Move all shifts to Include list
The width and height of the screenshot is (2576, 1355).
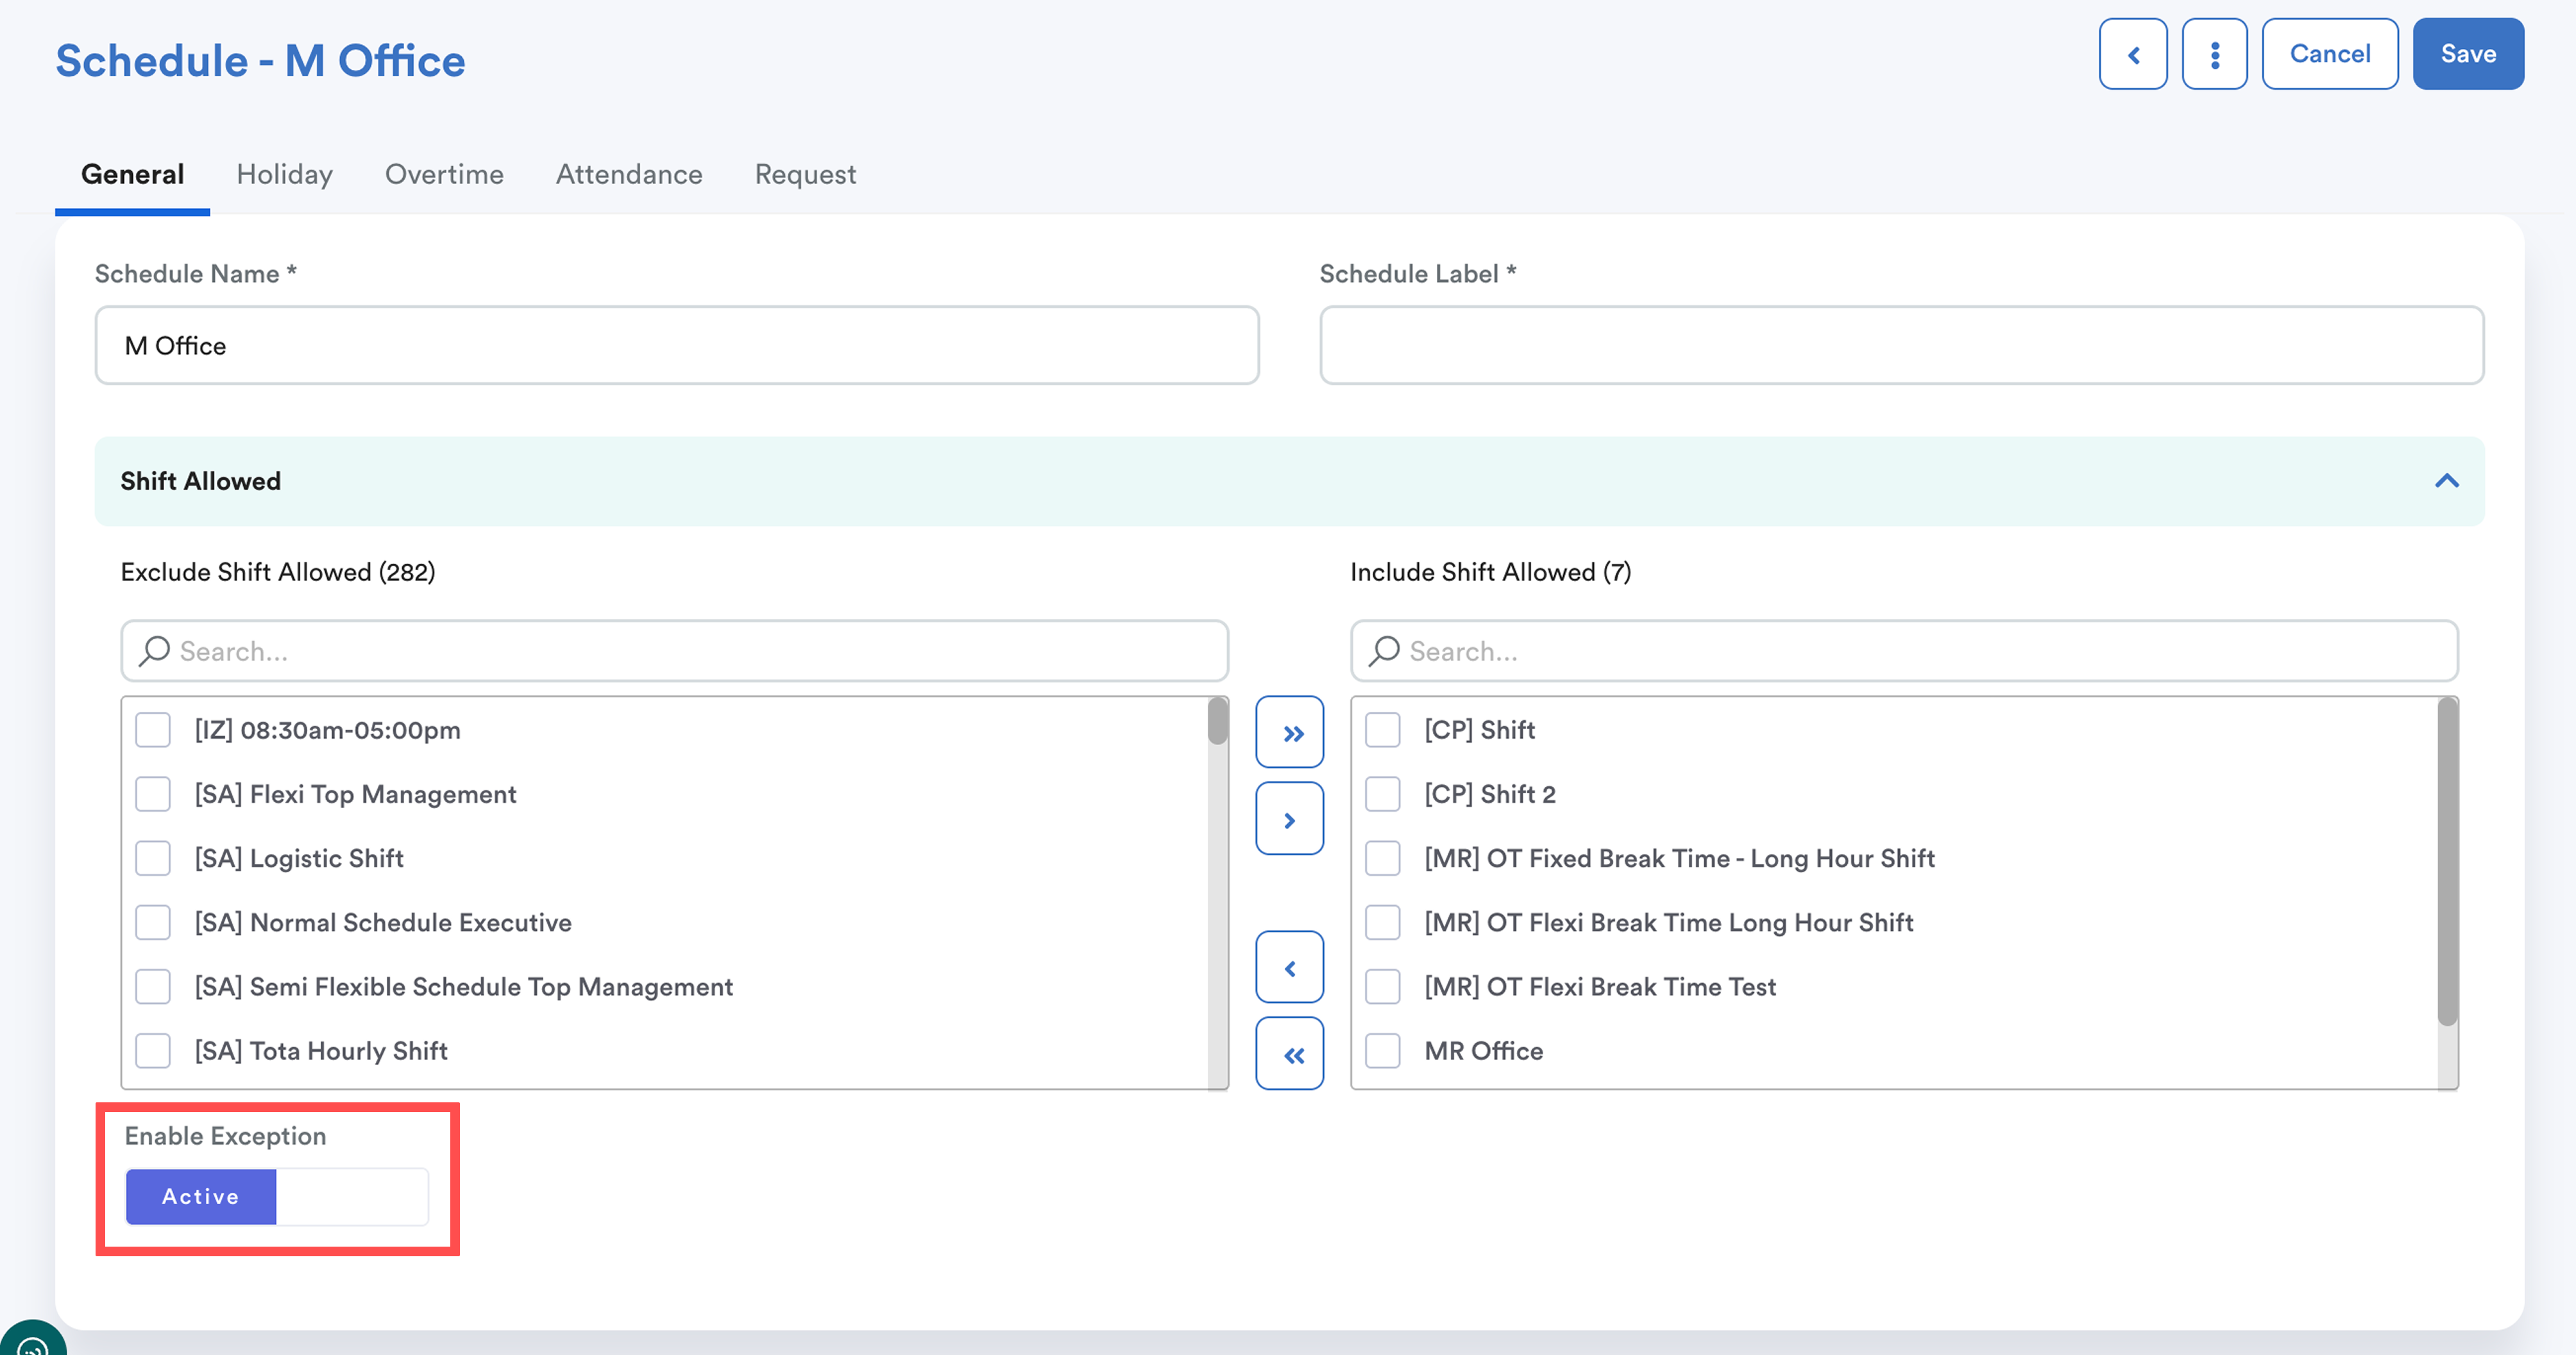pyautogui.click(x=1289, y=733)
